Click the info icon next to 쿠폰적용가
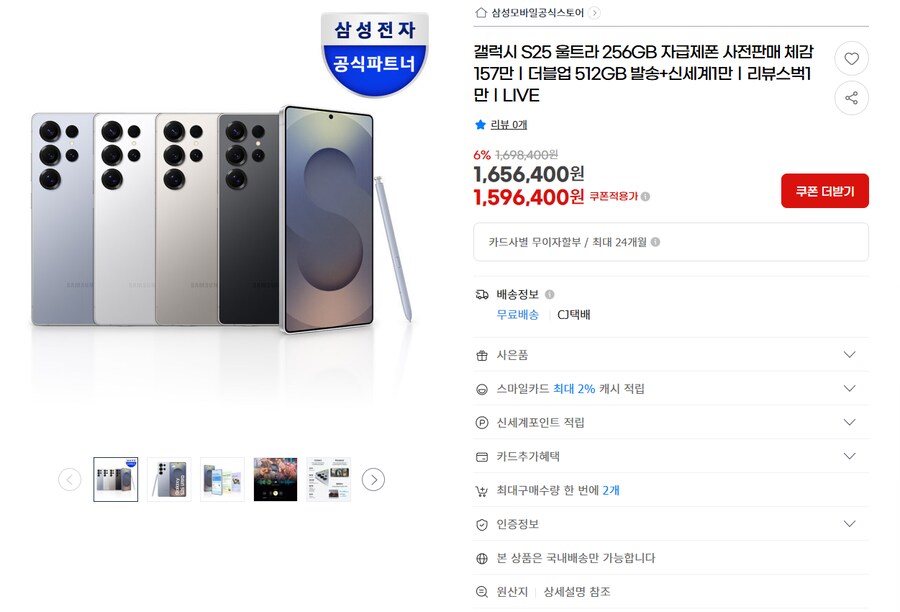The width and height of the screenshot is (900, 612). click(x=646, y=198)
